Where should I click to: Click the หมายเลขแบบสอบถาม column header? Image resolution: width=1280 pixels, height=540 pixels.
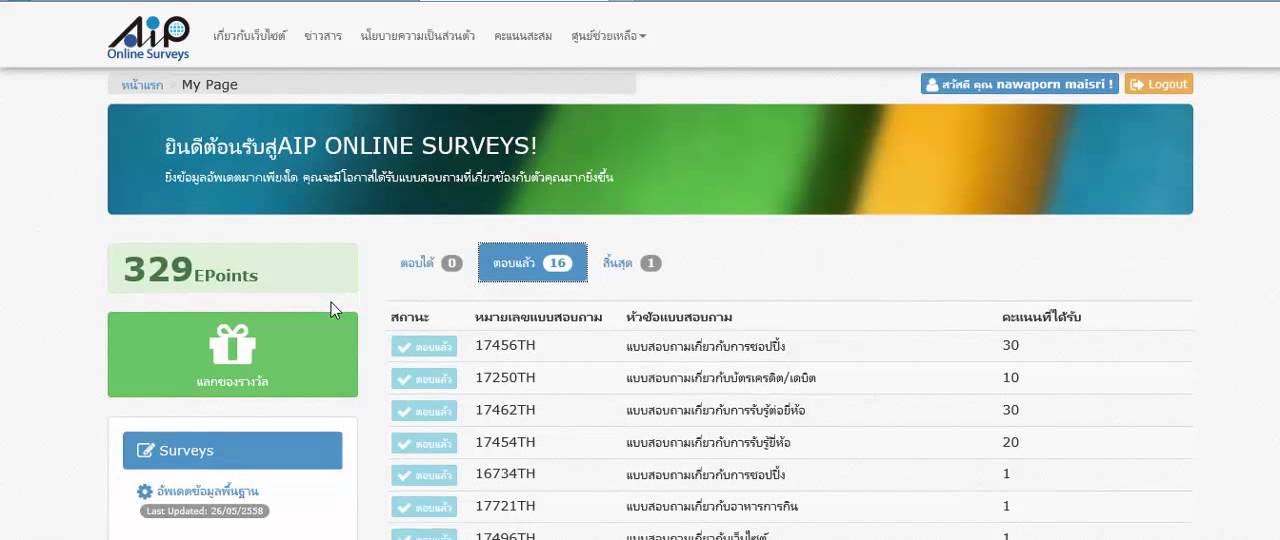click(538, 317)
